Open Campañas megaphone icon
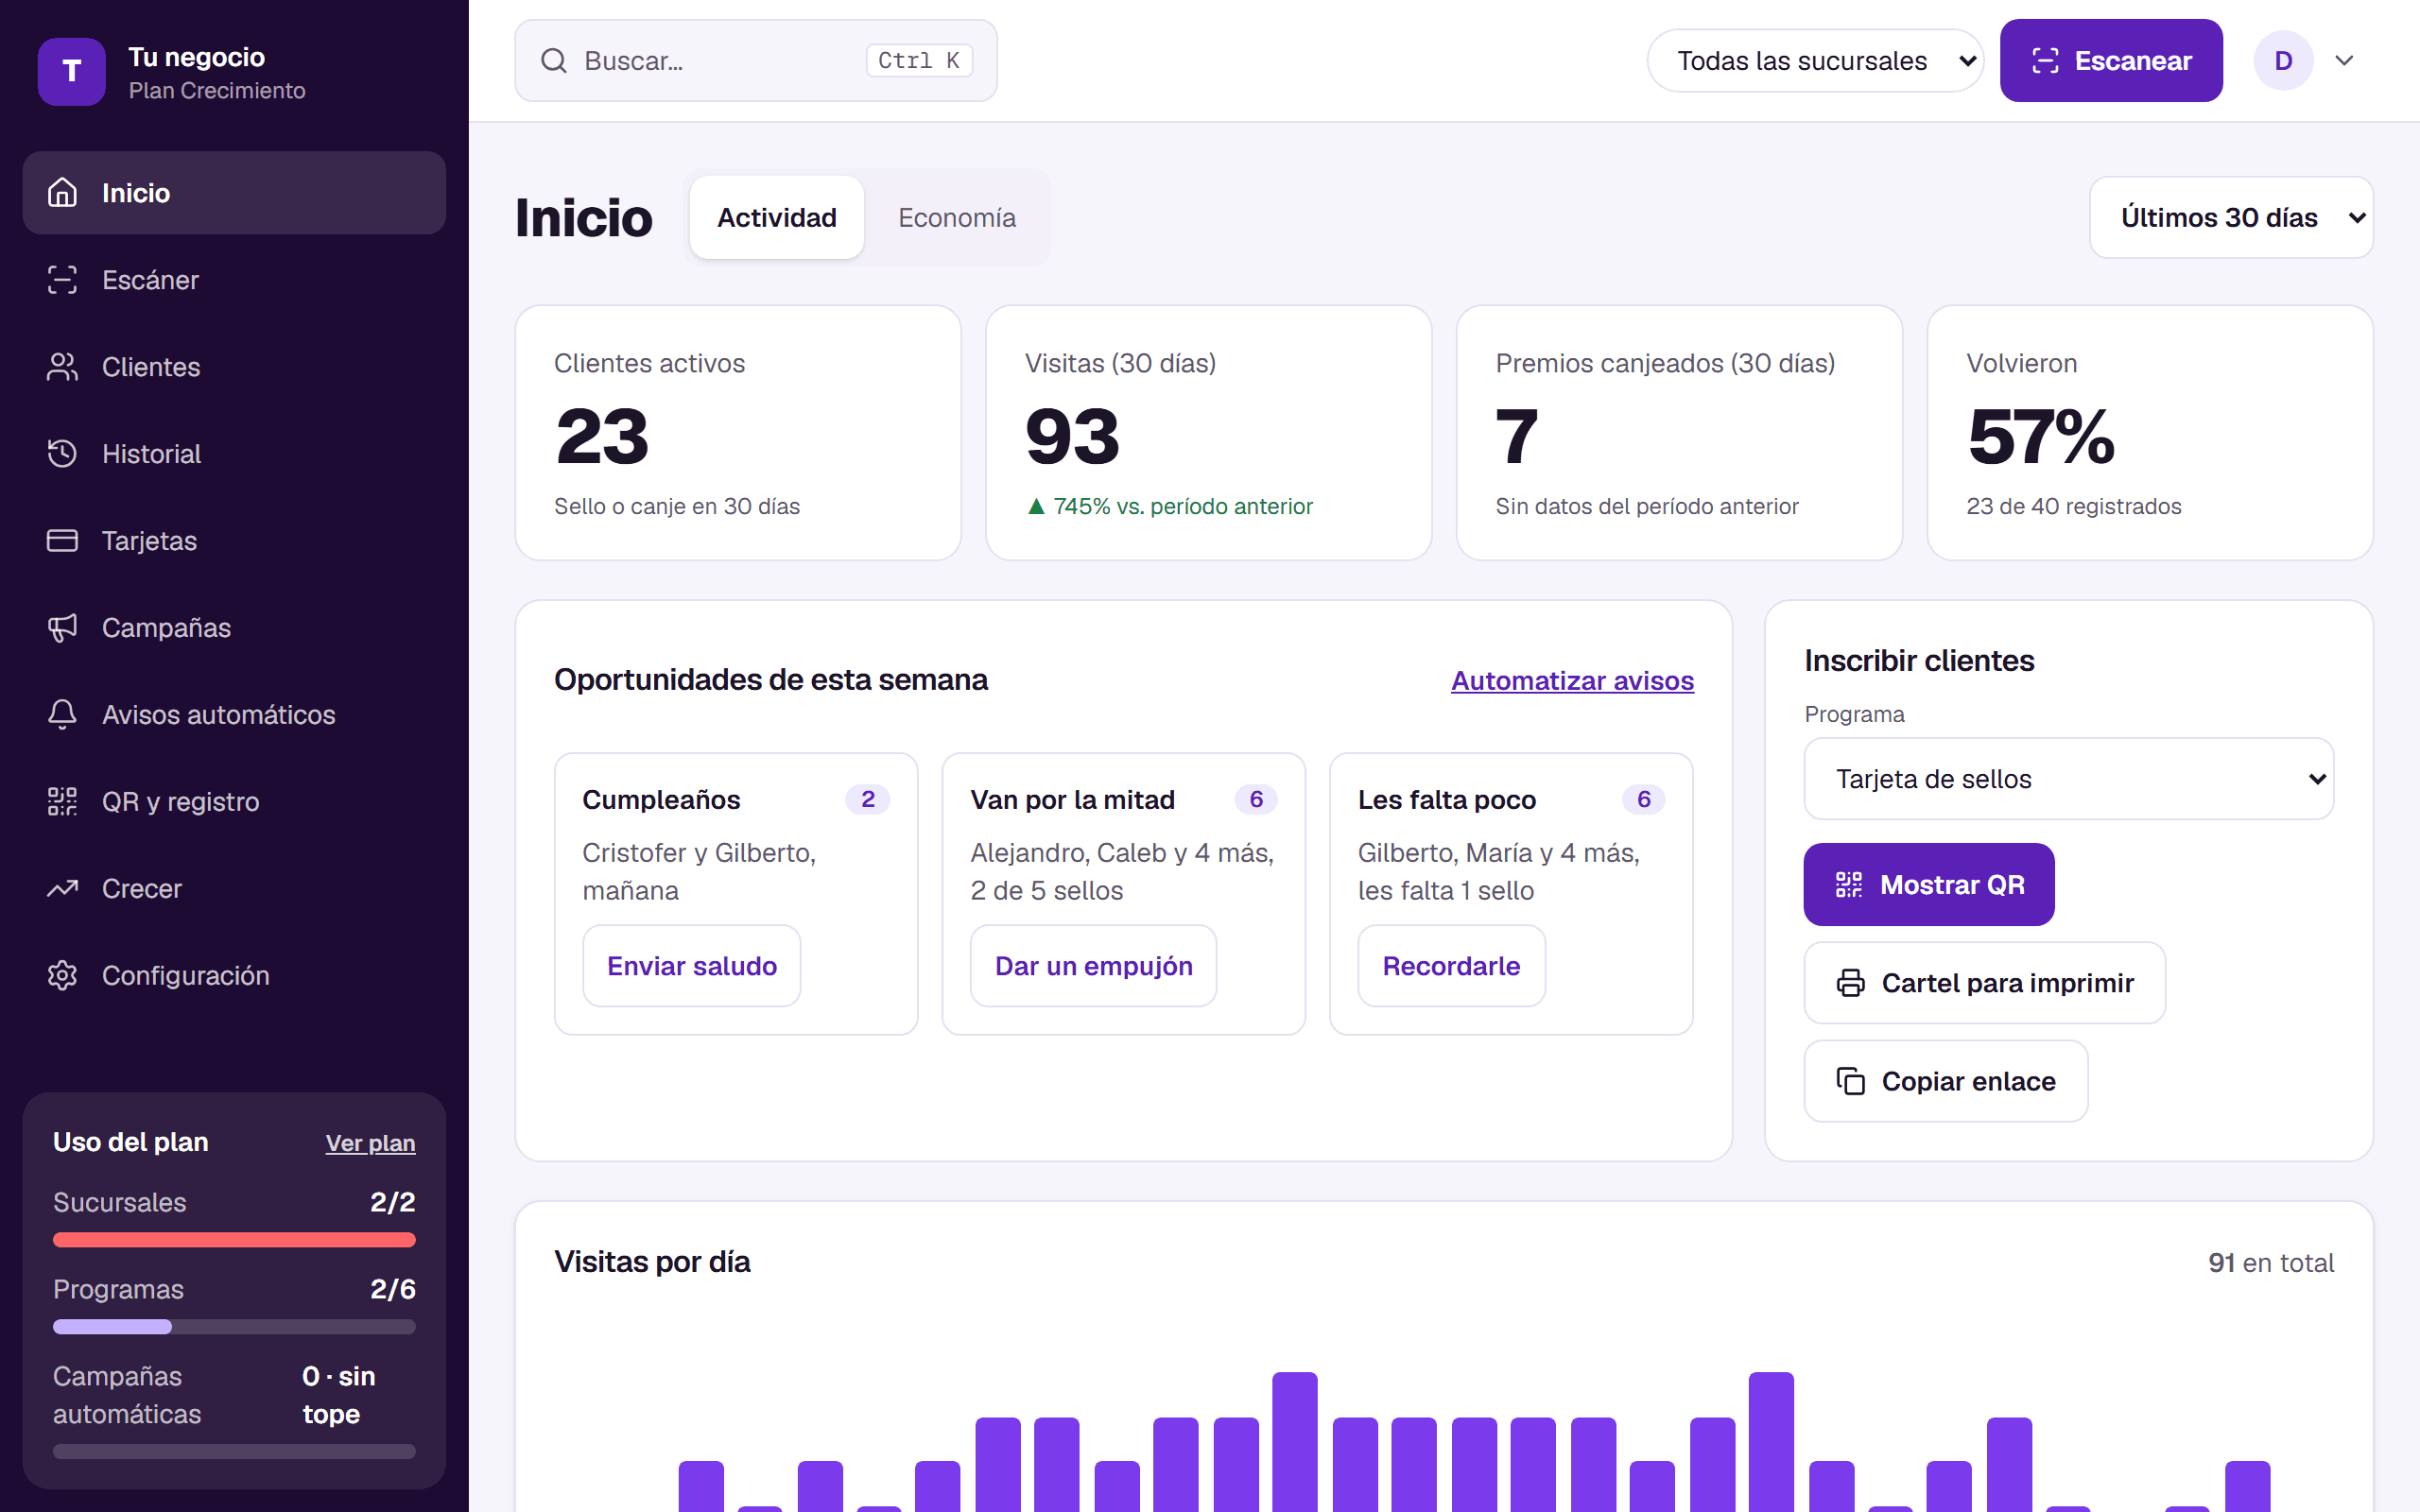Viewport: 2420px width, 1512px height. click(x=62, y=627)
